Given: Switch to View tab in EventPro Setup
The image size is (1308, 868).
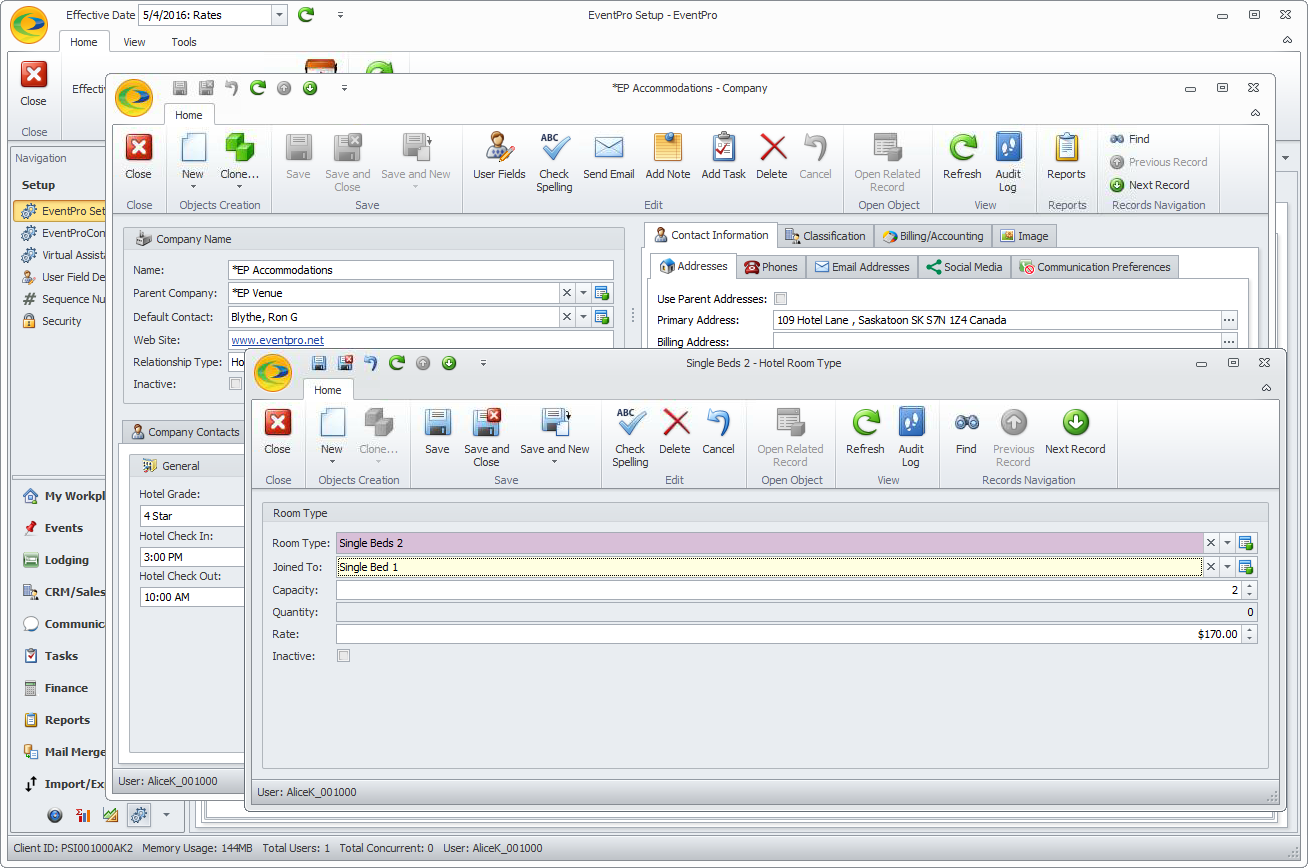Looking at the screenshot, I should pos(134,42).
